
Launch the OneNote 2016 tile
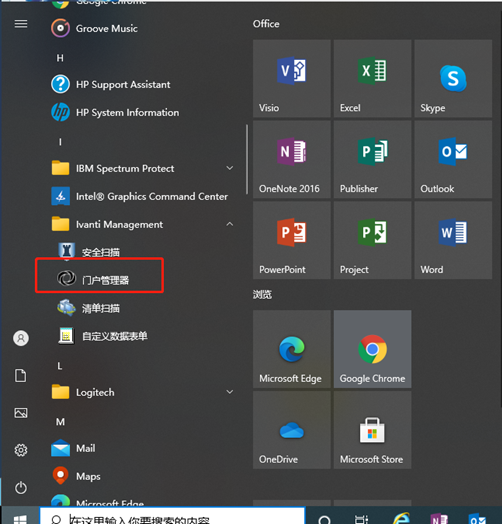(292, 159)
